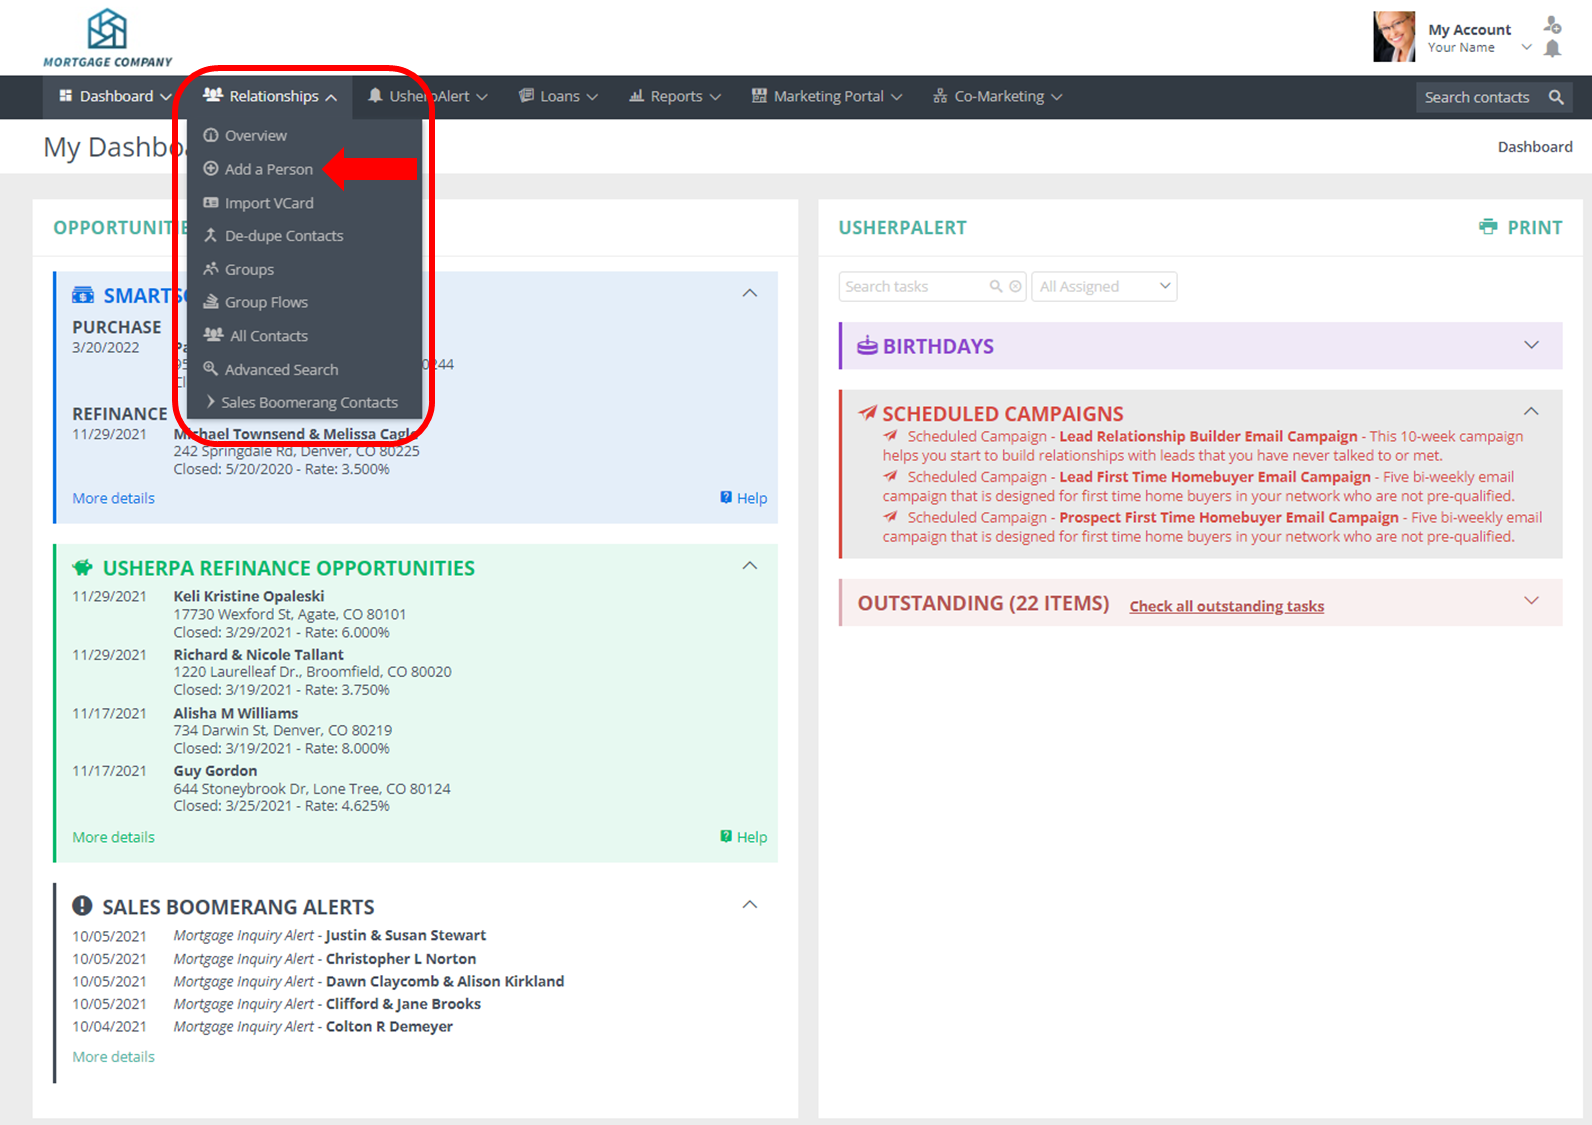
Task: Open the All Assigned dropdown
Action: 1104,287
